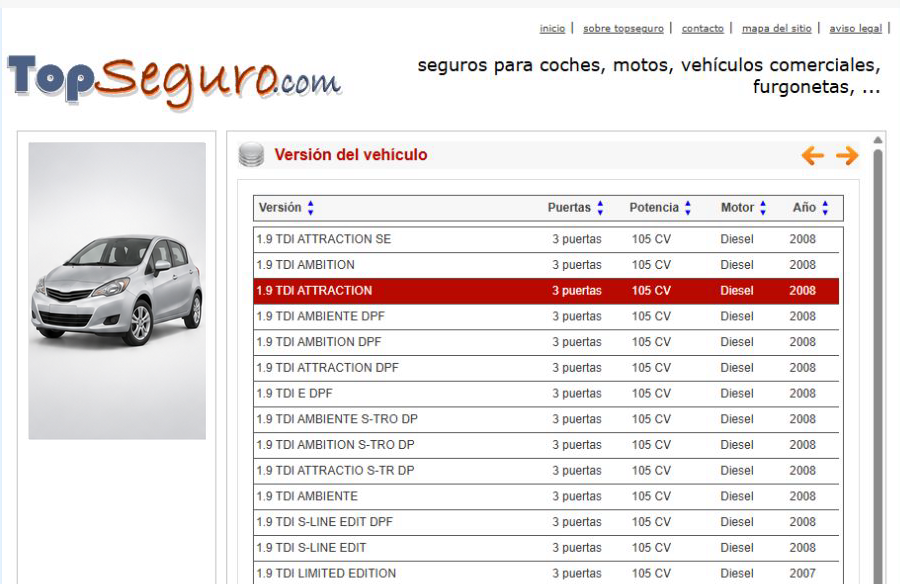The height and width of the screenshot is (584, 900).
Task: Open the contacto link
Action: (703, 28)
